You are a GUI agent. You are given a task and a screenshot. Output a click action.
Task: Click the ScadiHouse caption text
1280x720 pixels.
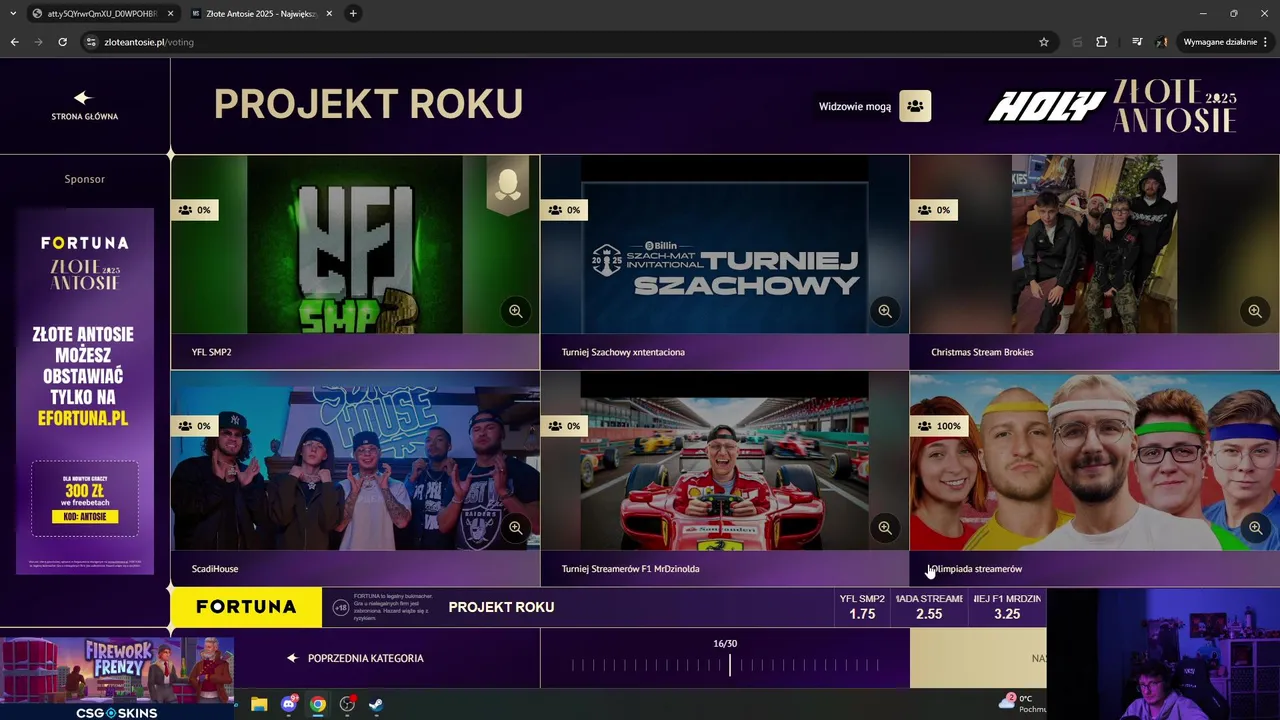pos(215,569)
